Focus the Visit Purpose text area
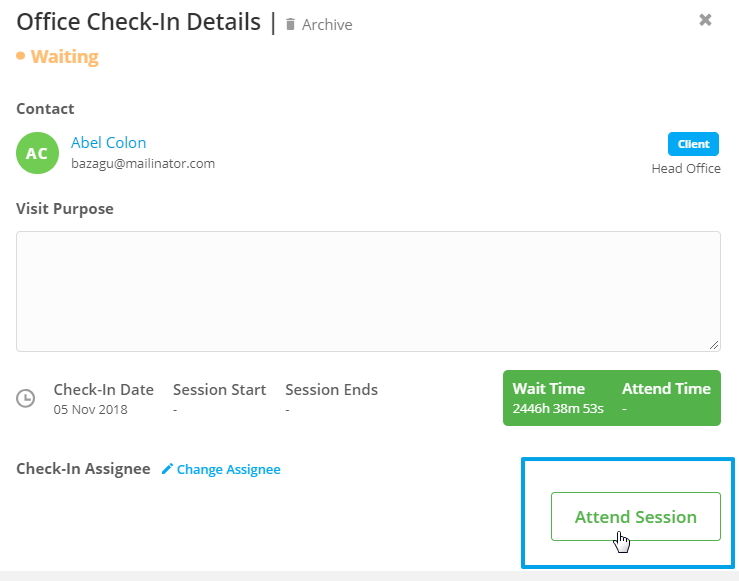The width and height of the screenshot is (739, 581). [368, 291]
